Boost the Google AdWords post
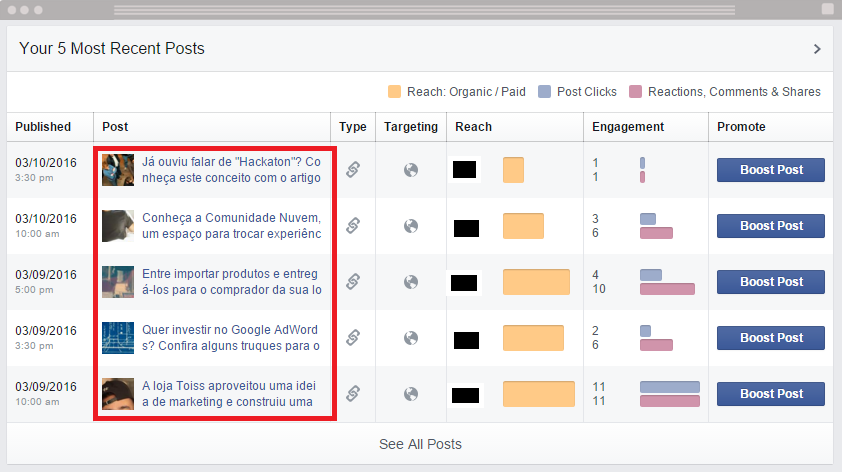The height and width of the screenshot is (472, 842). (x=771, y=338)
